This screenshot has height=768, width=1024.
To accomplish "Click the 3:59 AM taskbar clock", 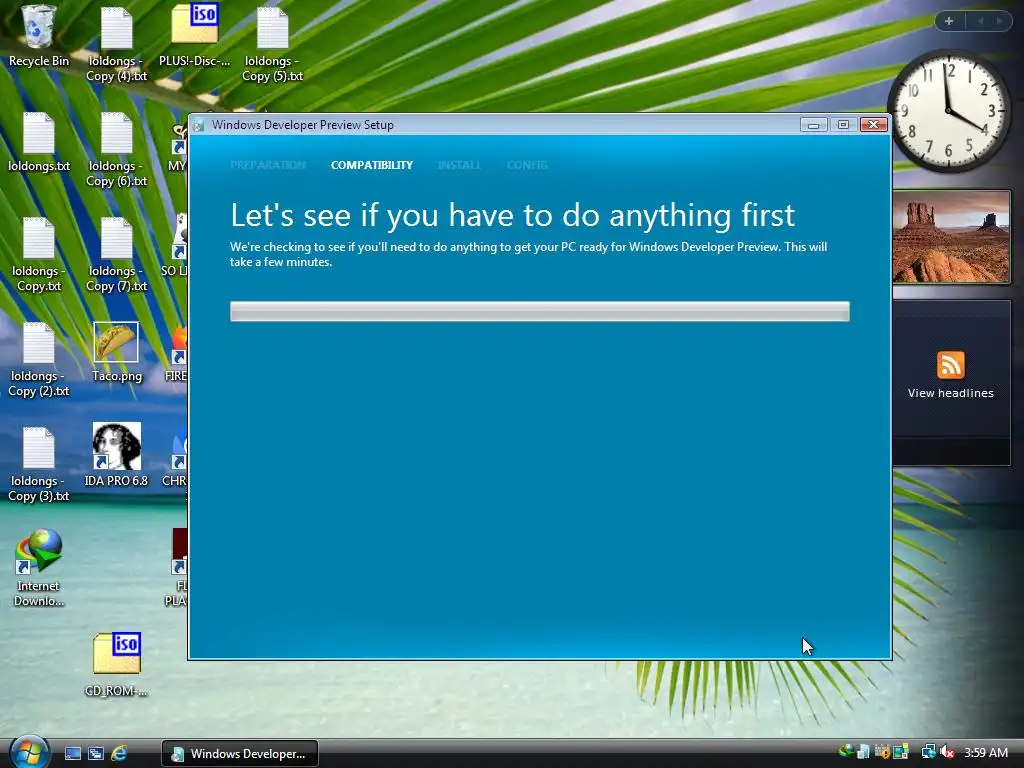I will tap(986, 752).
